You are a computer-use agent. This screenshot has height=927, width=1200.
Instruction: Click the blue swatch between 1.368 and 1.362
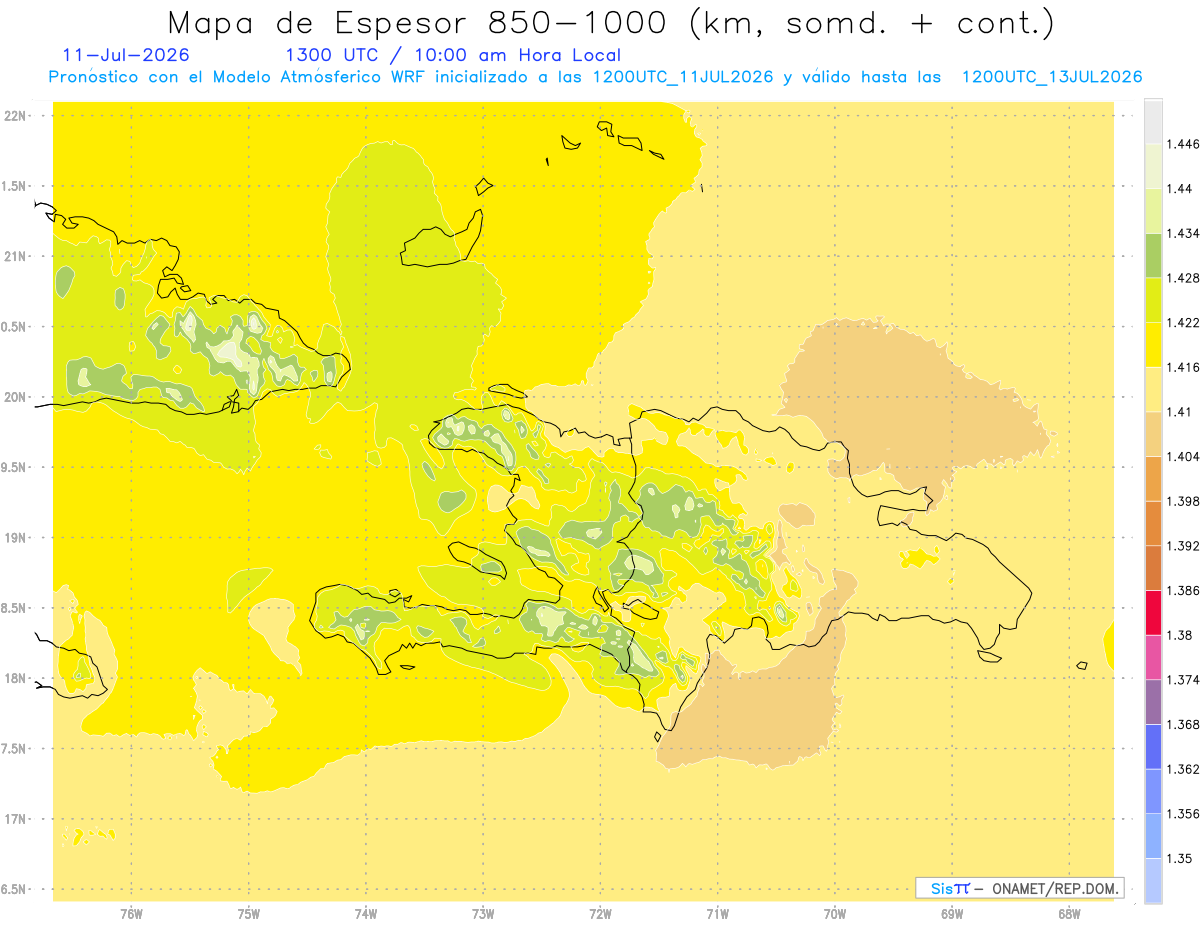pyautogui.click(x=1153, y=747)
